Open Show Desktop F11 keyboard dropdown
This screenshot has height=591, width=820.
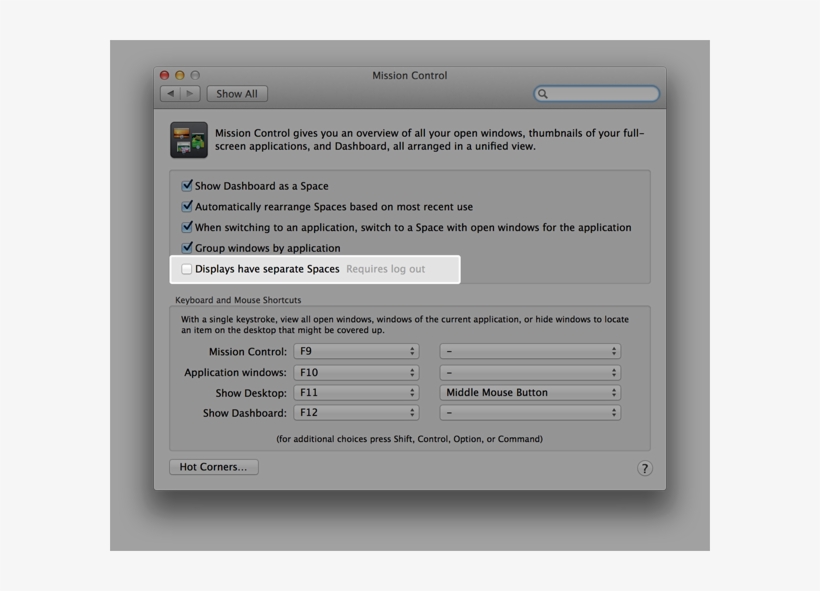(356, 393)
